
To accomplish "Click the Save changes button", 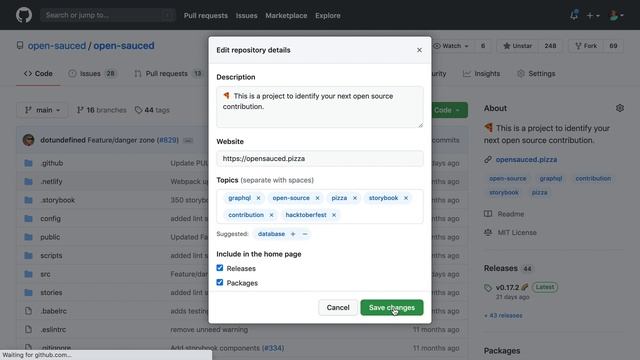I will tap(392, 307).
